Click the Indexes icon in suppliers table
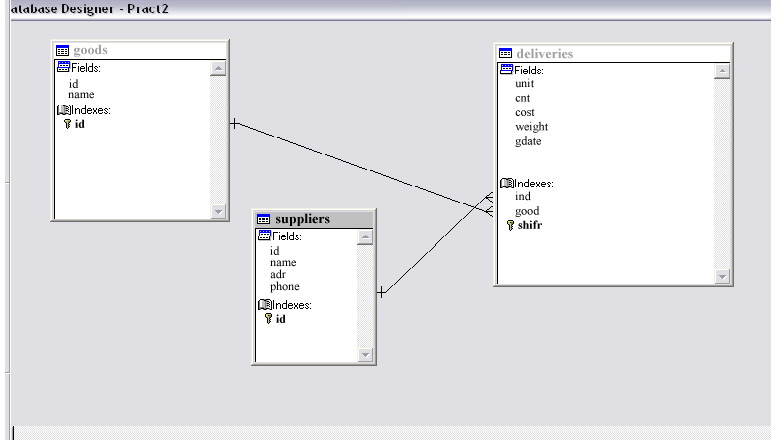 click(x=265, y=305)
